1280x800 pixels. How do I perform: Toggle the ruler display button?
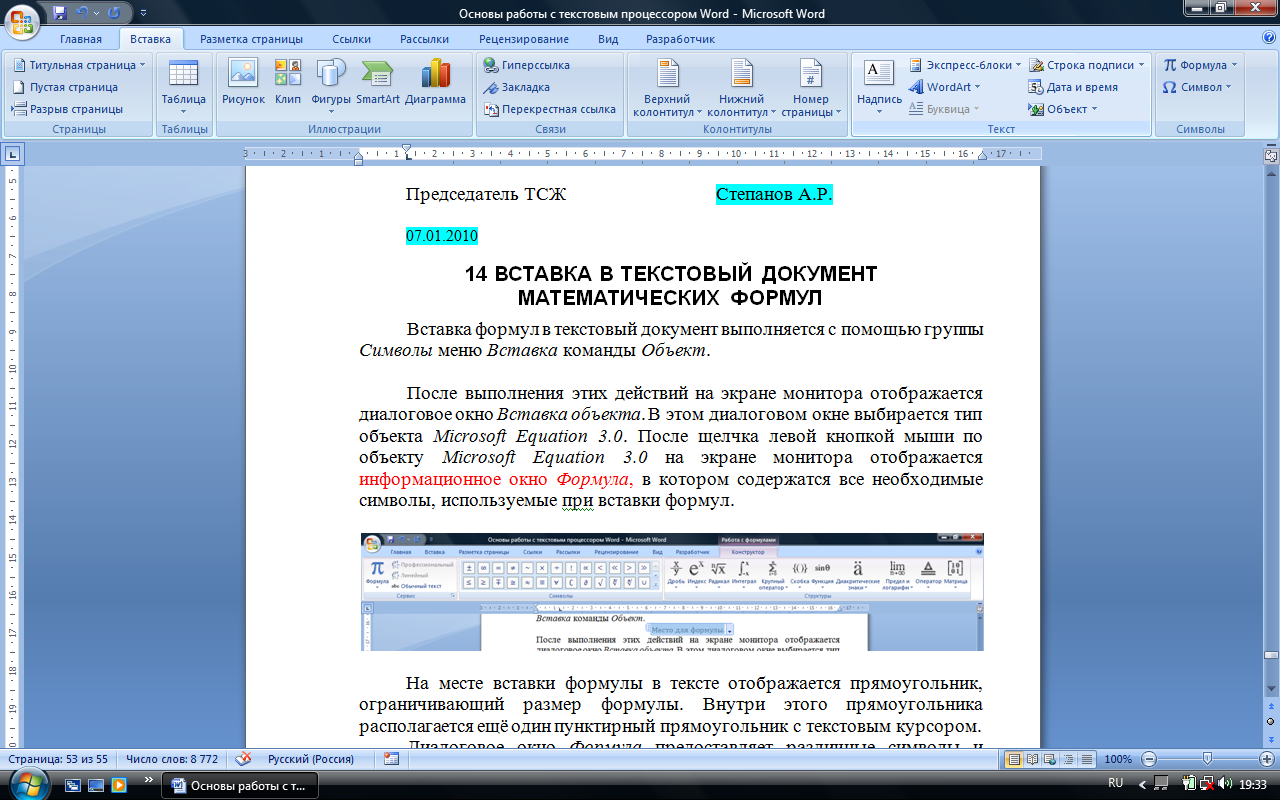click(1270, 155)
